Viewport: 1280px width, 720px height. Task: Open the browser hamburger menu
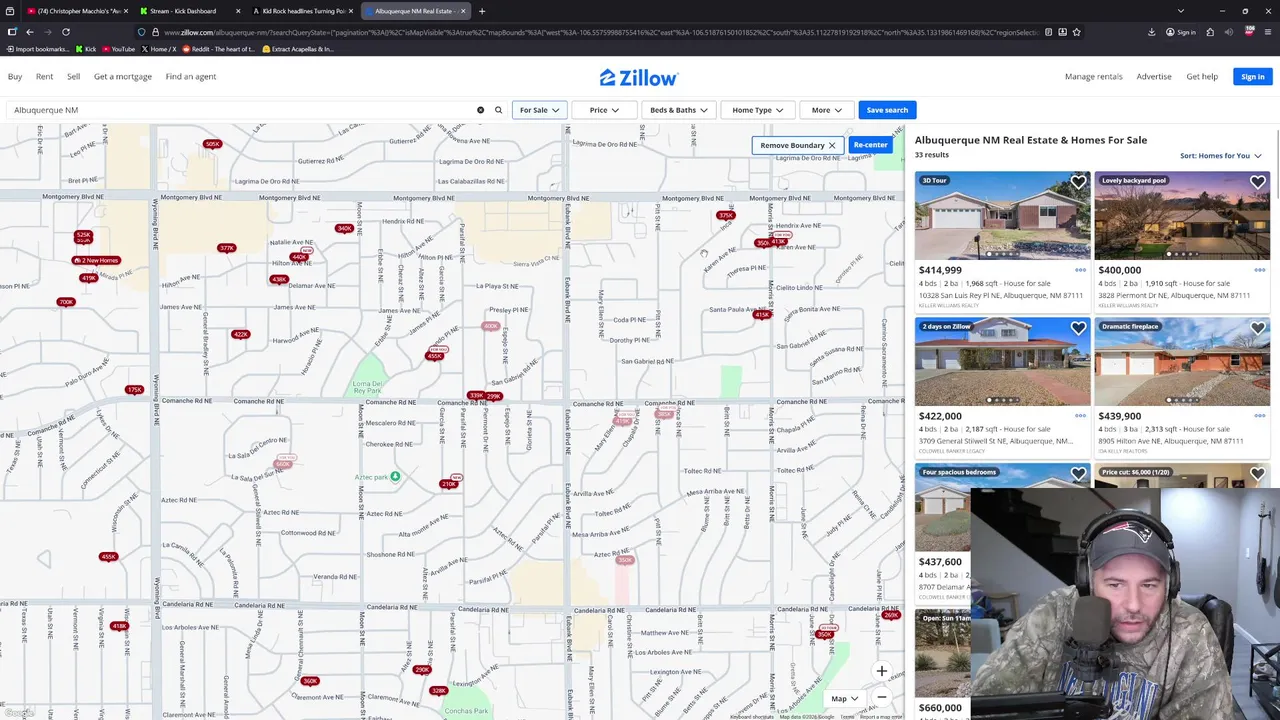[x=1269, y=32]
